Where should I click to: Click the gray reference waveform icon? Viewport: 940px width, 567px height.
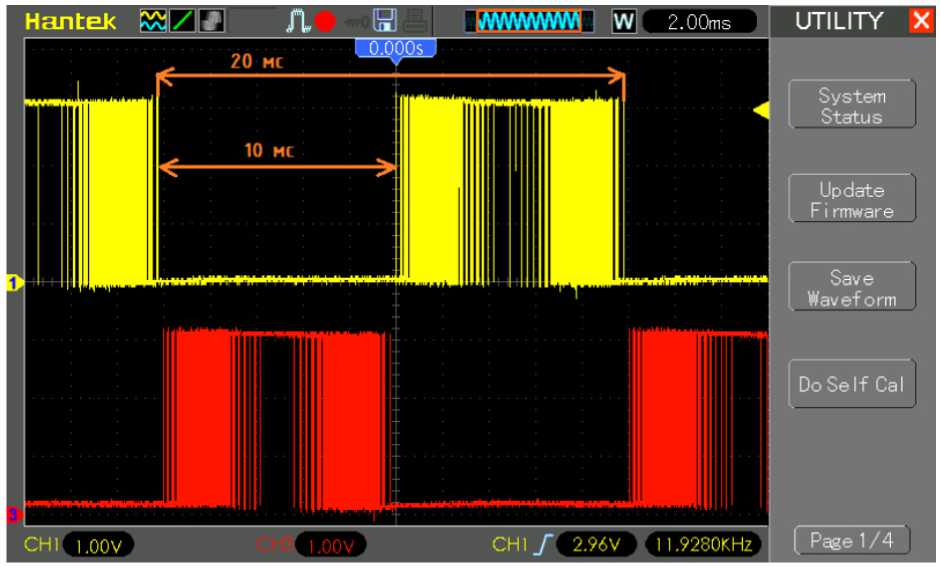point(209,21)
